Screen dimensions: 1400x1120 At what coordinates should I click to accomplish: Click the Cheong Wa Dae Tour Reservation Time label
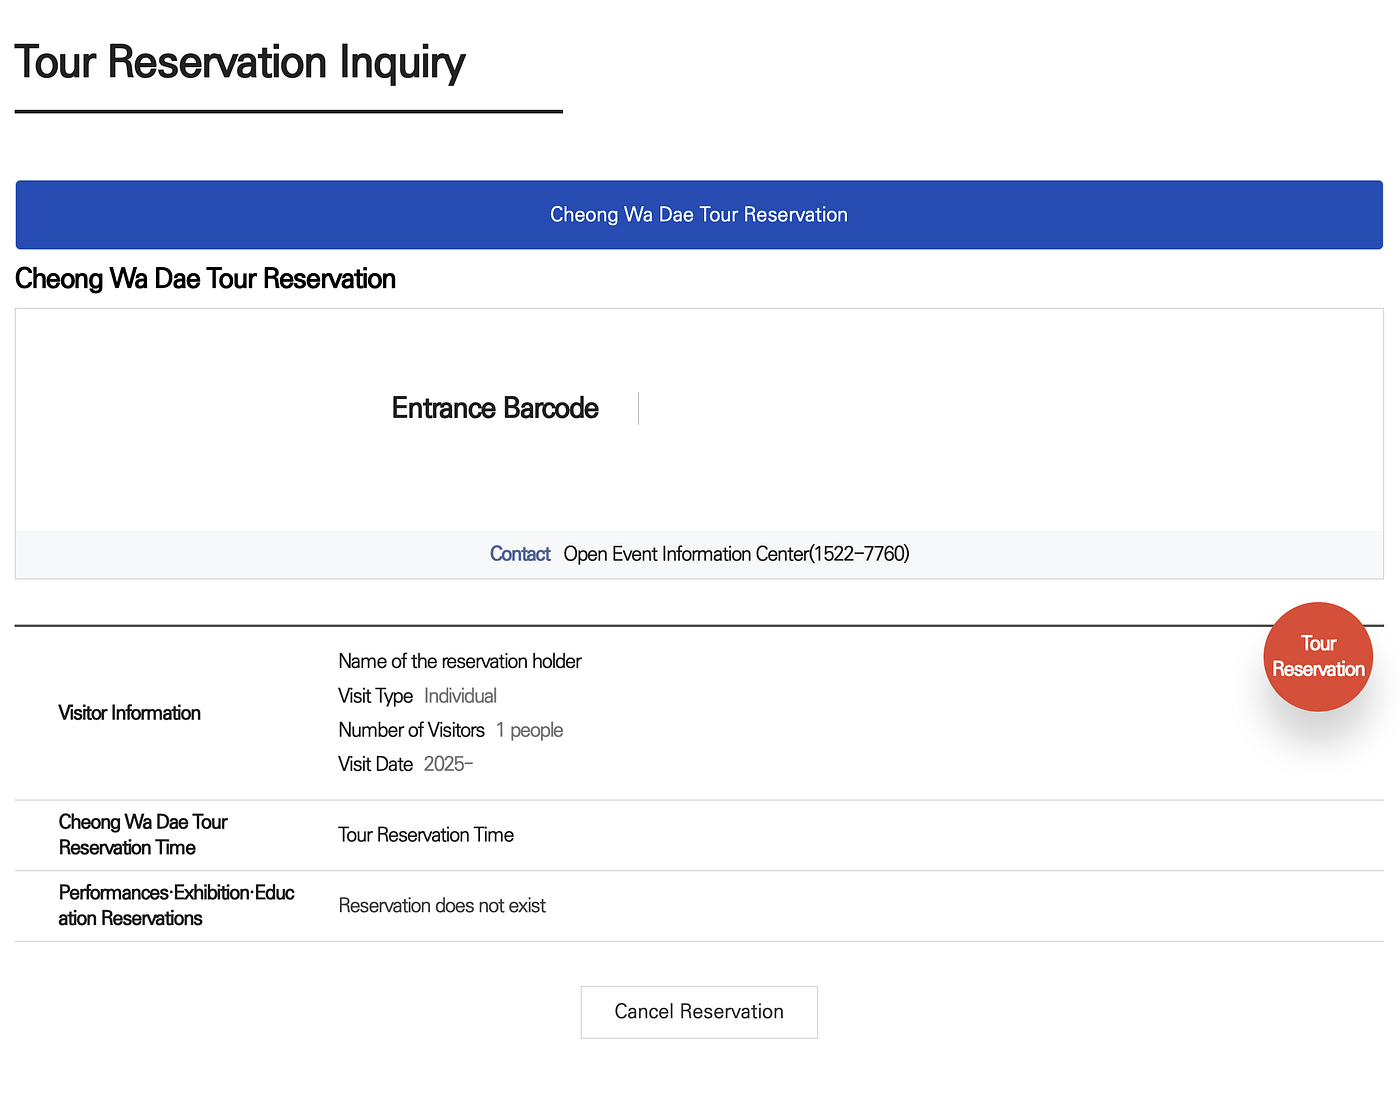click(x=143, y=835)
